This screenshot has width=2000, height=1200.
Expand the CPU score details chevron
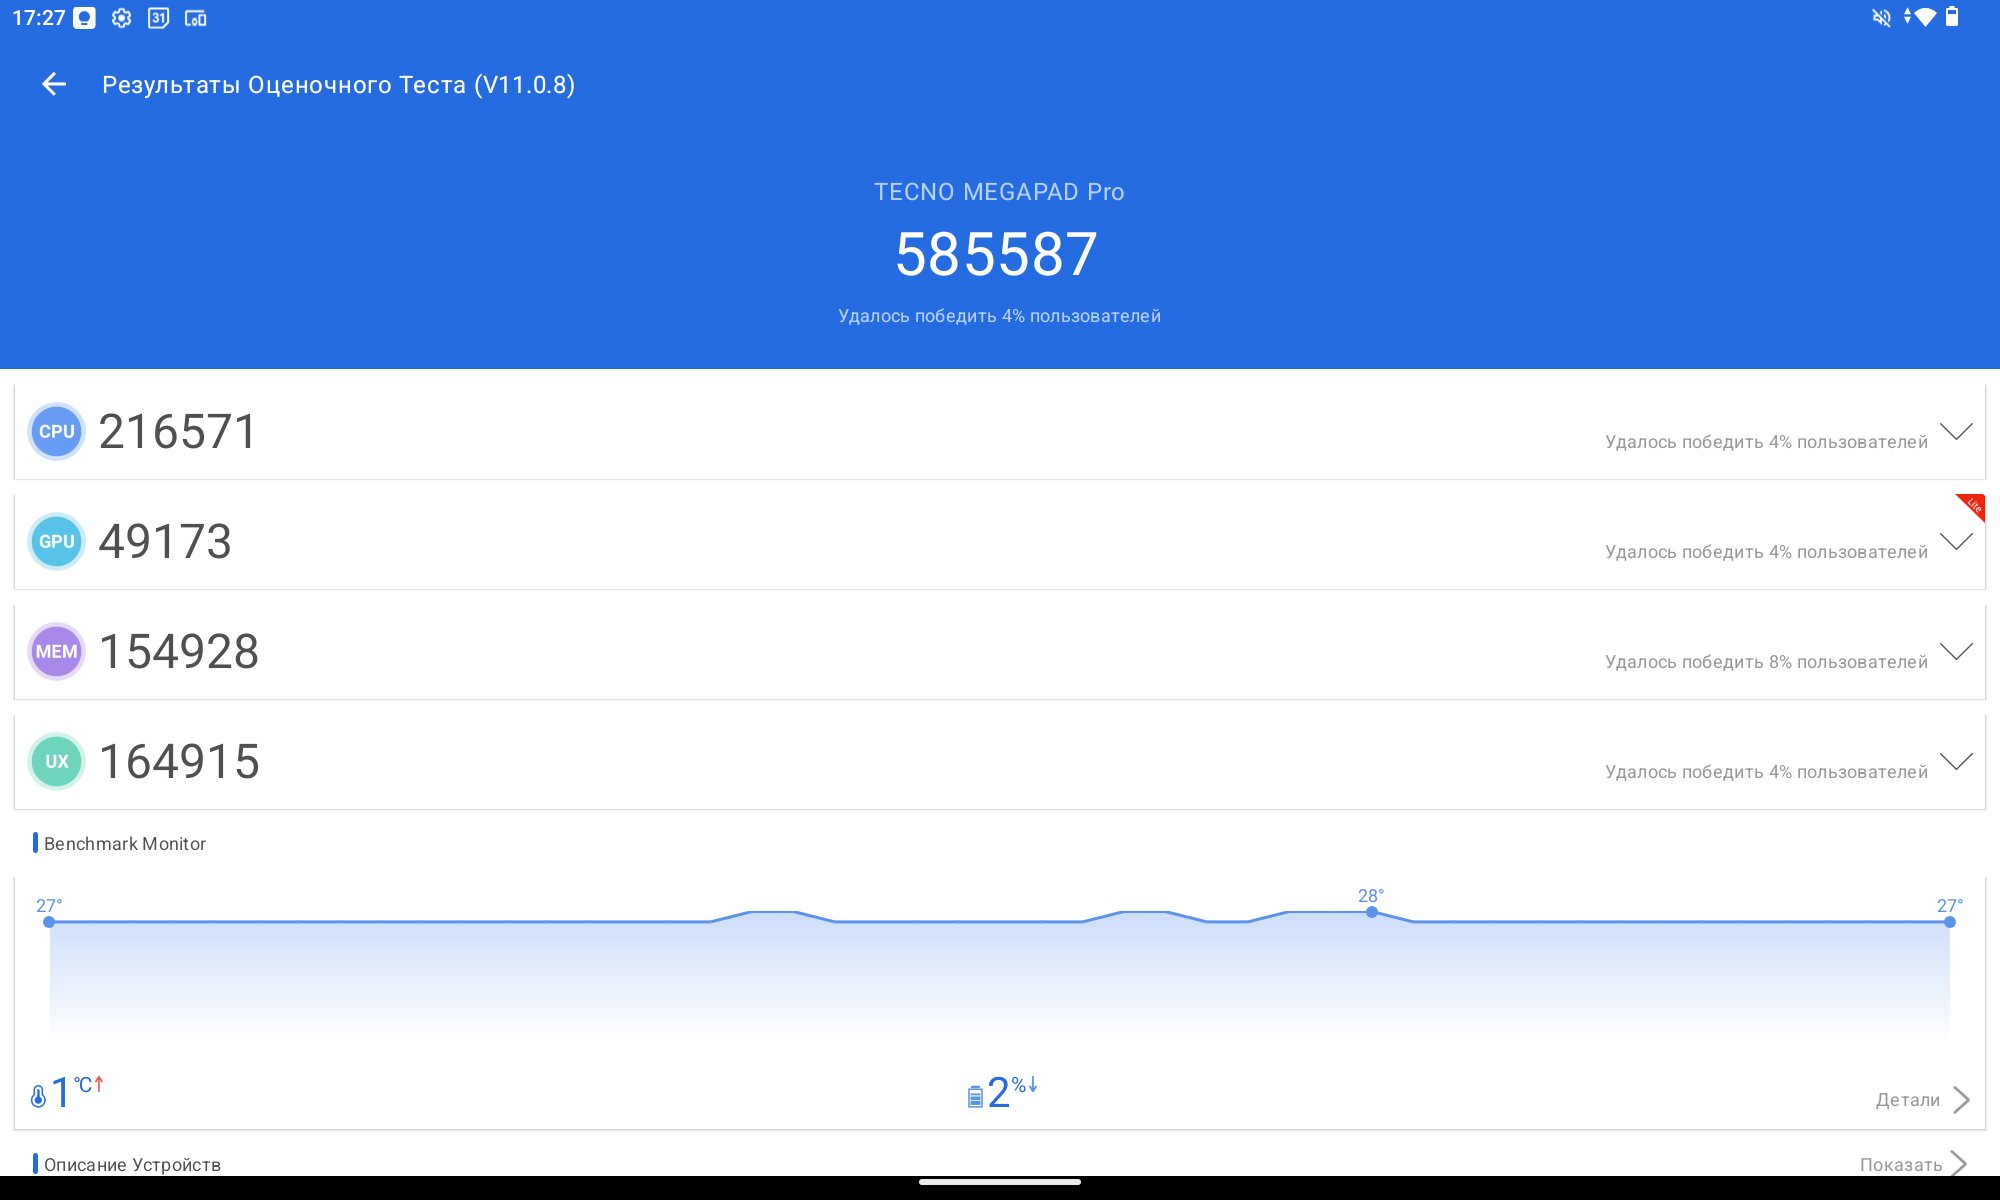coord(1956,432)
